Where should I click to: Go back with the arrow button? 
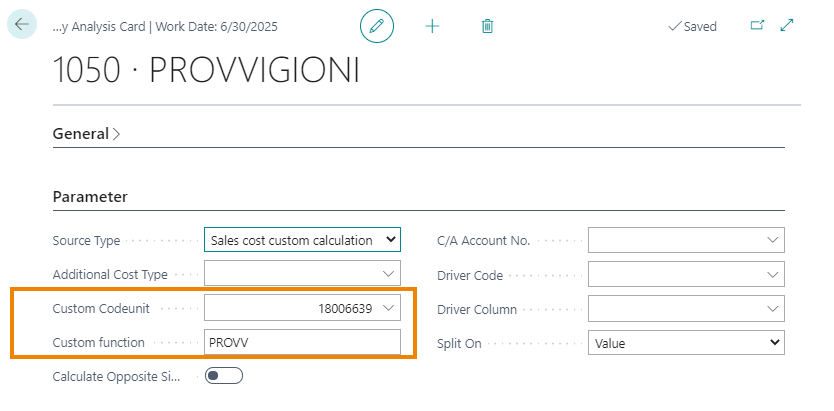point(22,24)
